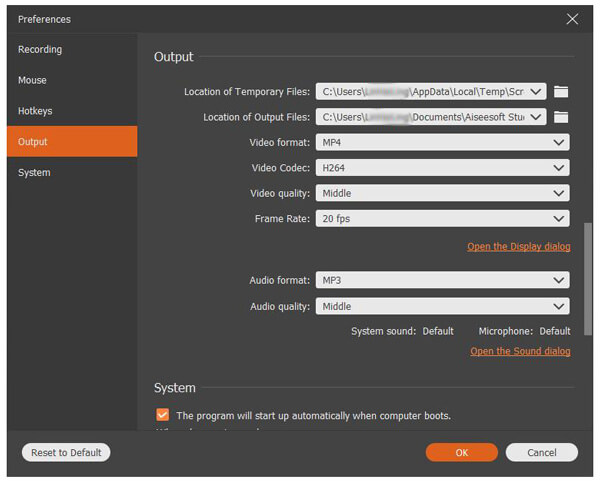
Task: Click the Microphone Default value
Action: [555, 331]
